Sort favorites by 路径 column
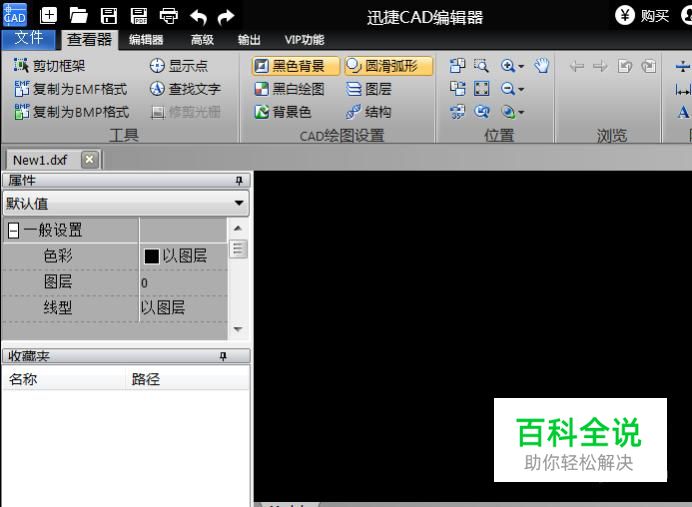The image size is (692, 507). [x=187, y=379]
